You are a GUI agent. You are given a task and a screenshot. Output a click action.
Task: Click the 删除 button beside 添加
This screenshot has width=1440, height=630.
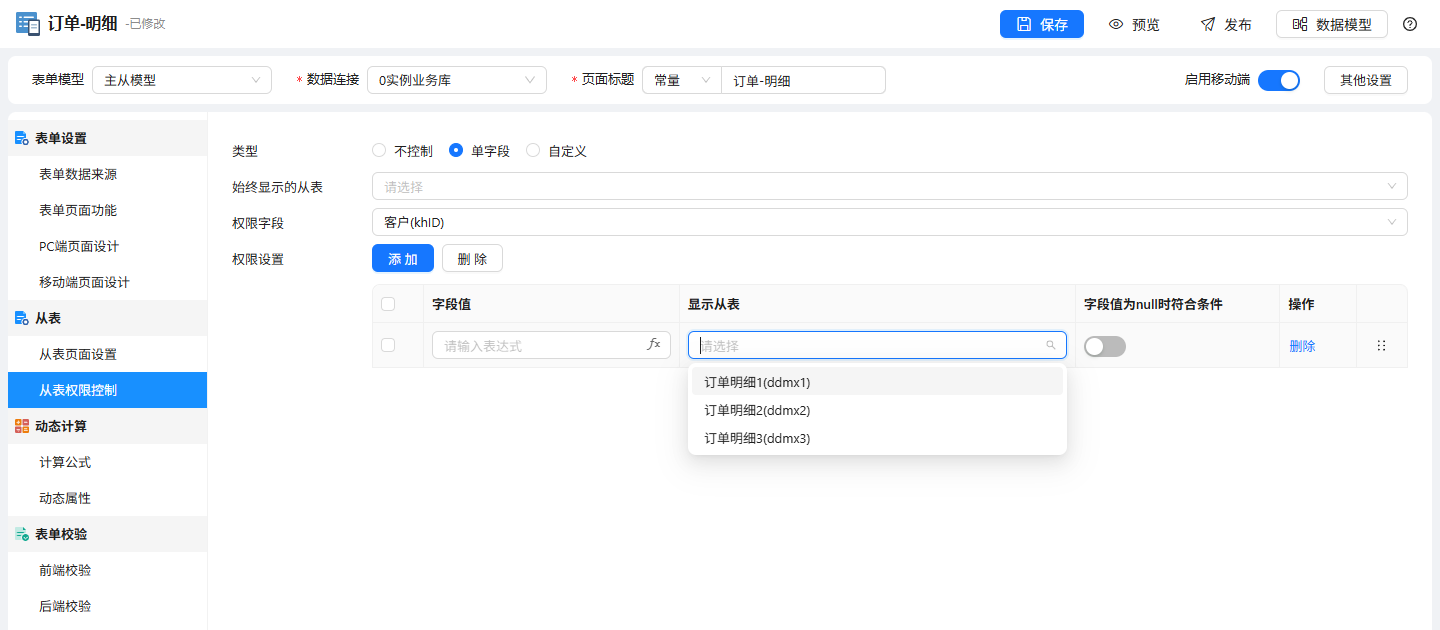(x=472, y=259)
